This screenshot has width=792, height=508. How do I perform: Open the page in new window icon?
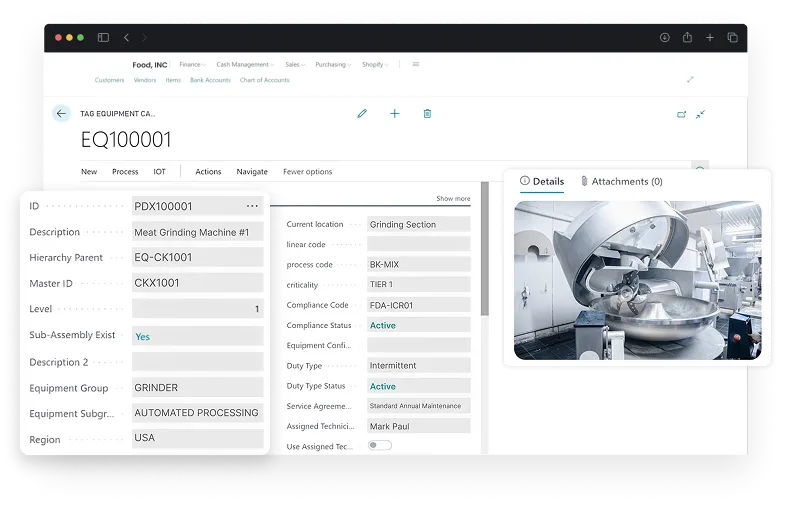(x=681, y=115)
